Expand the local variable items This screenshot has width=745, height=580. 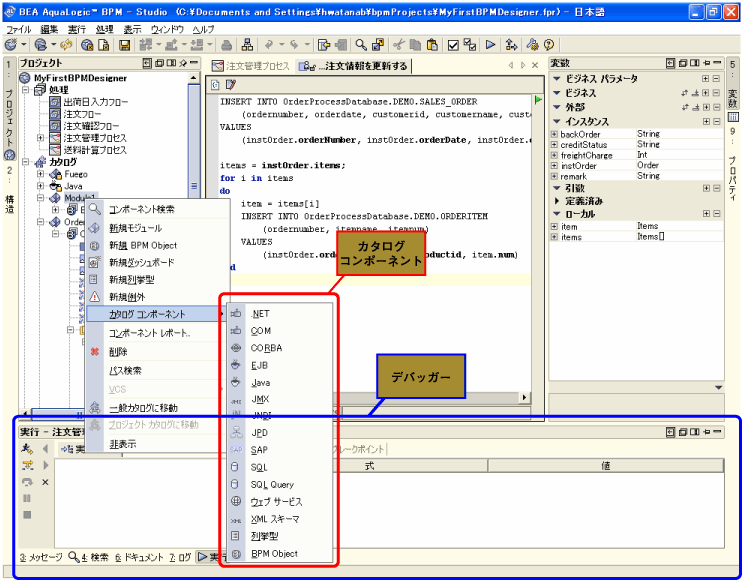tap(554, 237)
